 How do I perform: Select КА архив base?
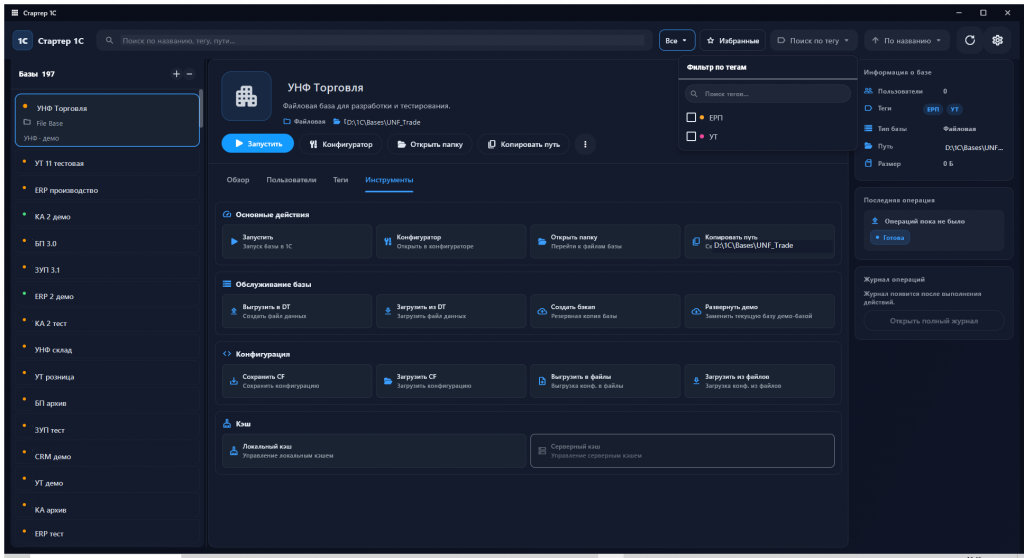108,510
